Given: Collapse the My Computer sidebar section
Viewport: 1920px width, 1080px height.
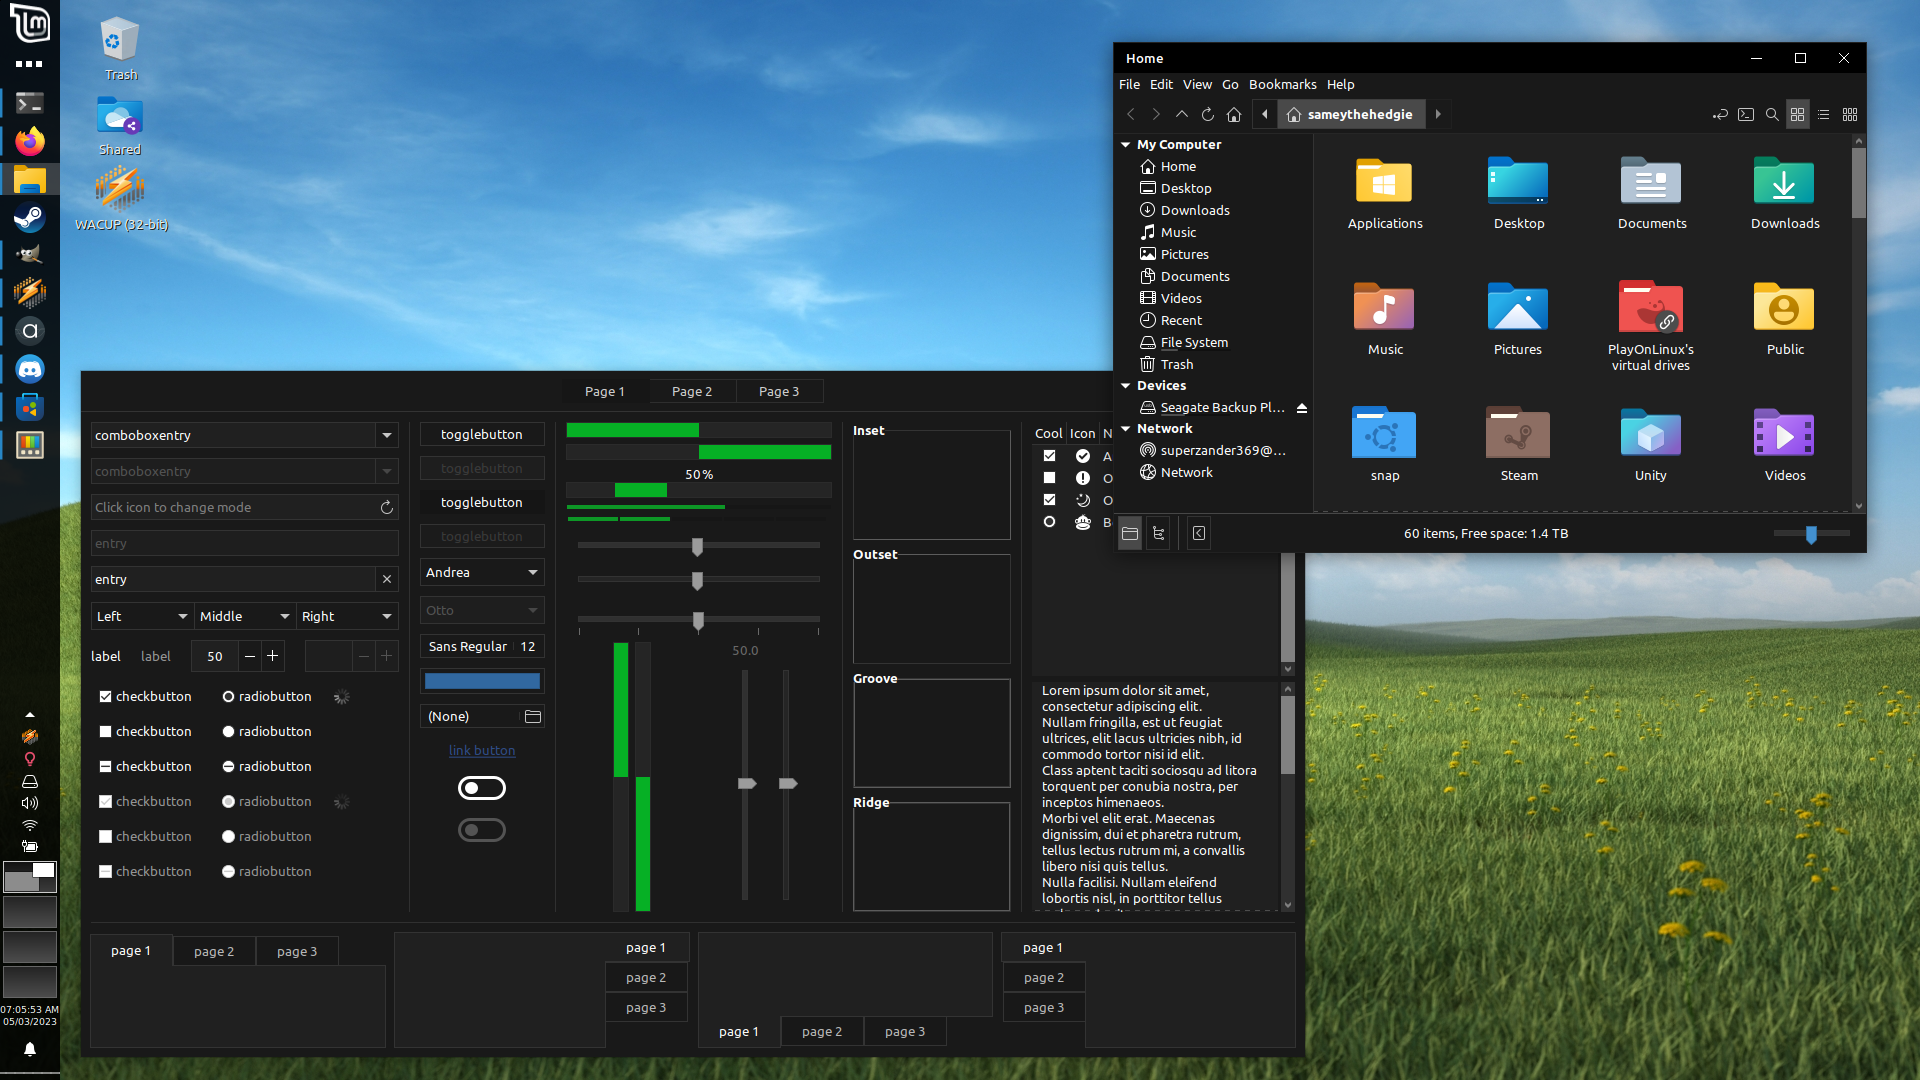Looking at the screenshot, I should [x=1126, y=144].
